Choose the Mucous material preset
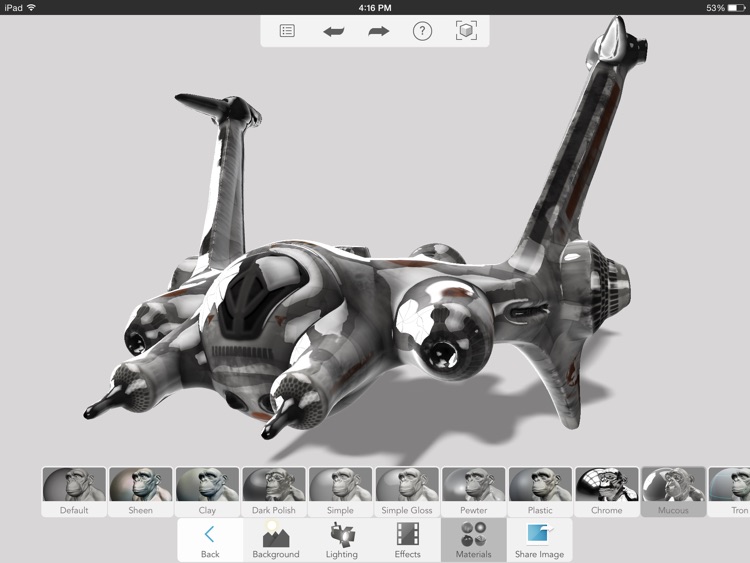The width and height of the screenshot is (750, 563). [673, 491]
